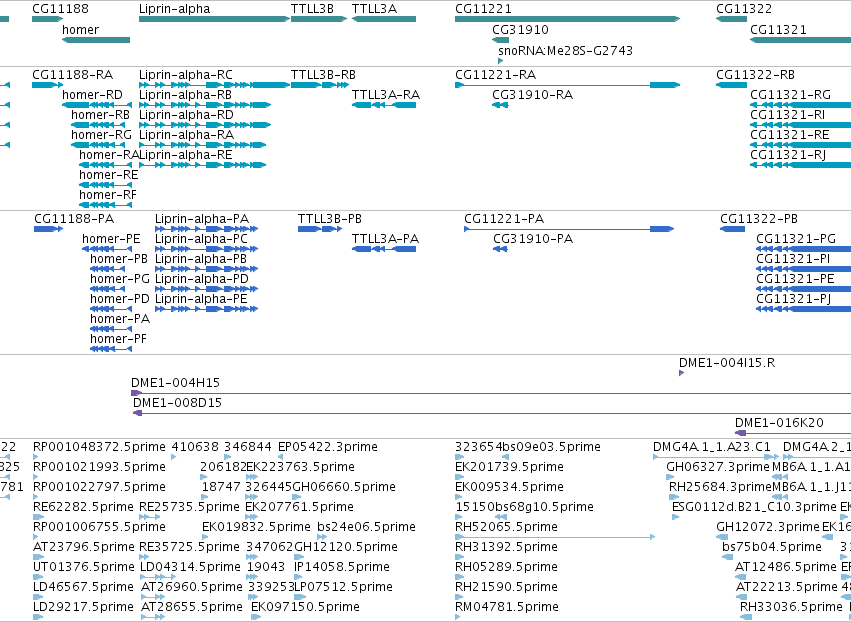This screenshot has height=622, width=851.
Task: Select transcript TTLL3A-RA
Action: [x=384, y=105]
